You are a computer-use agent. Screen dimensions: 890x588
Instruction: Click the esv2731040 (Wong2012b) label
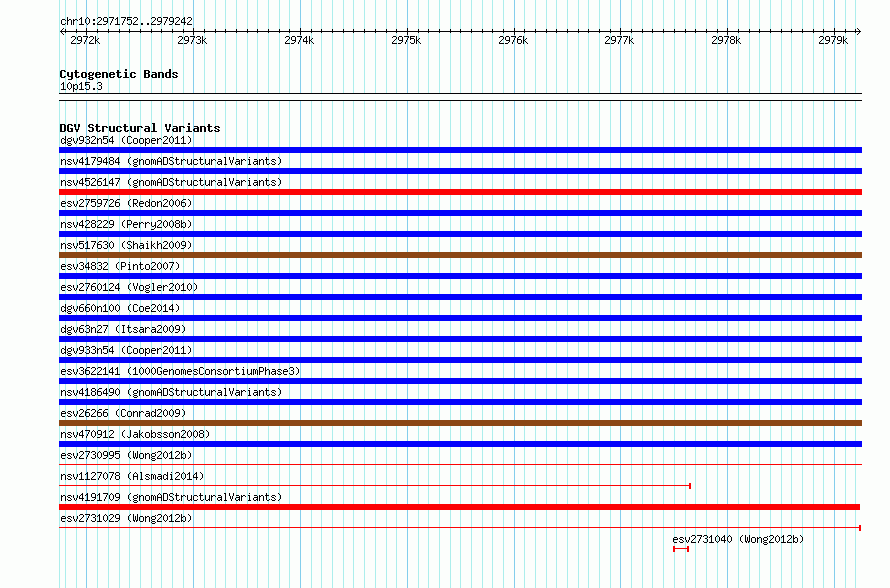tap(738, 539)
